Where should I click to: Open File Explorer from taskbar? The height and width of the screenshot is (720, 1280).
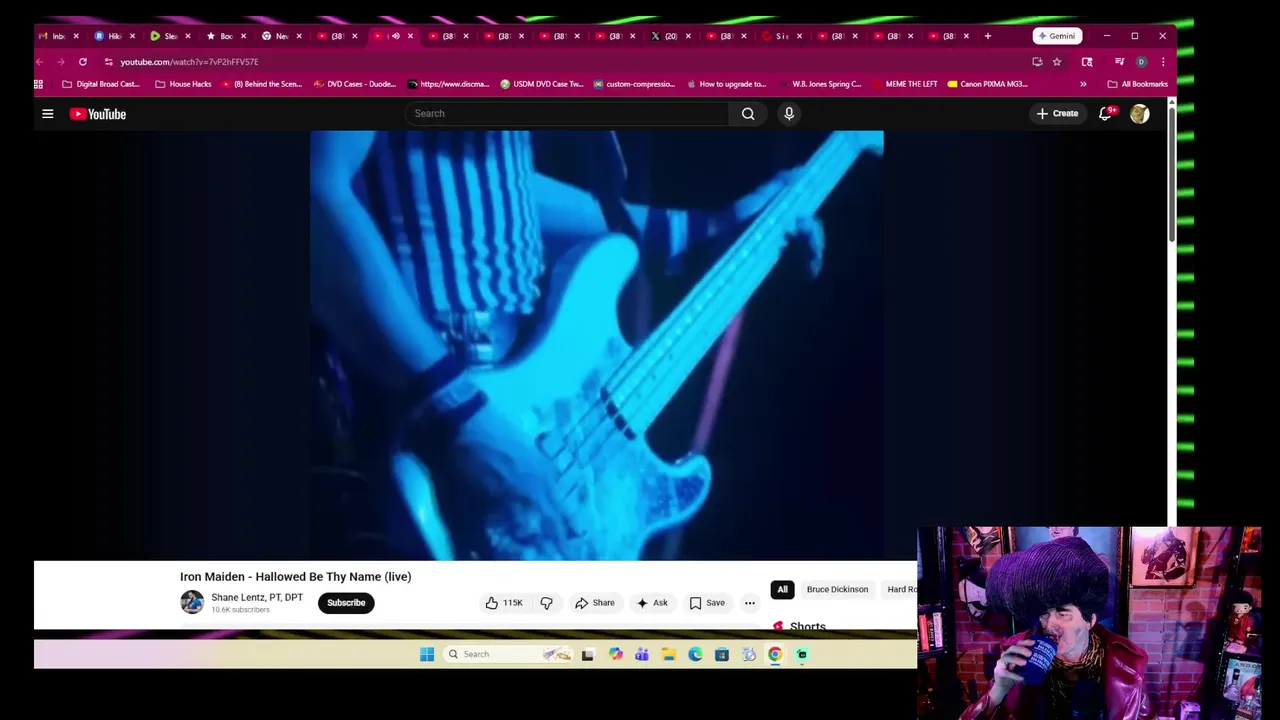tap(669, 654)
